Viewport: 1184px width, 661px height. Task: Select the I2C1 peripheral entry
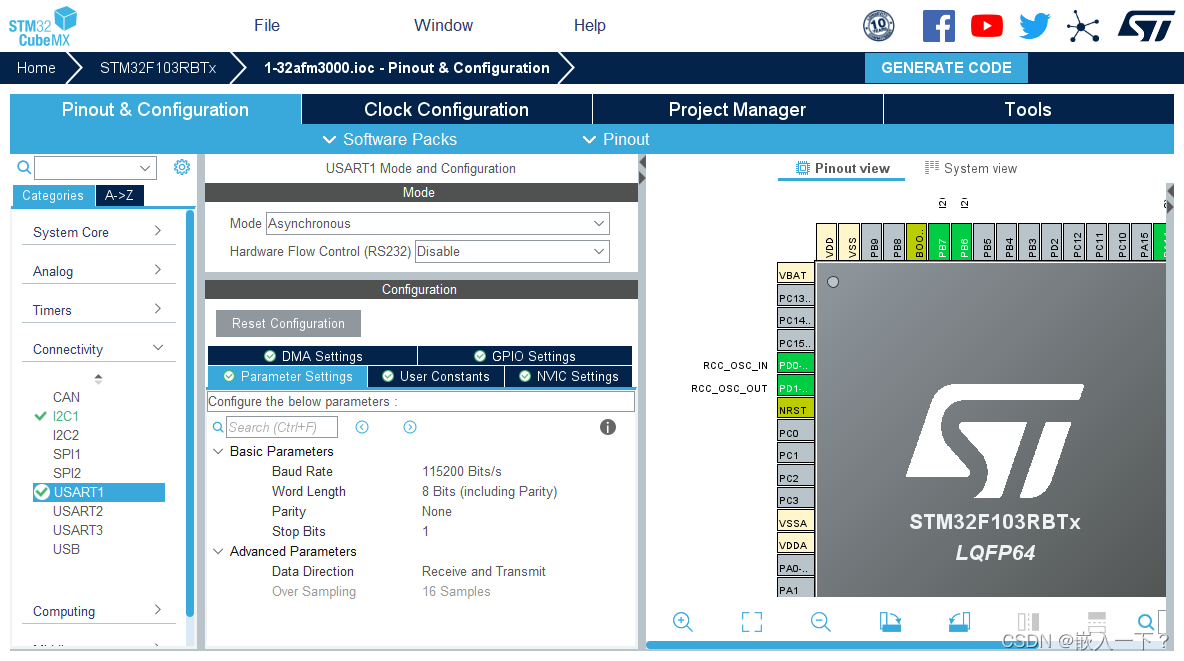[x=66, y=416]
